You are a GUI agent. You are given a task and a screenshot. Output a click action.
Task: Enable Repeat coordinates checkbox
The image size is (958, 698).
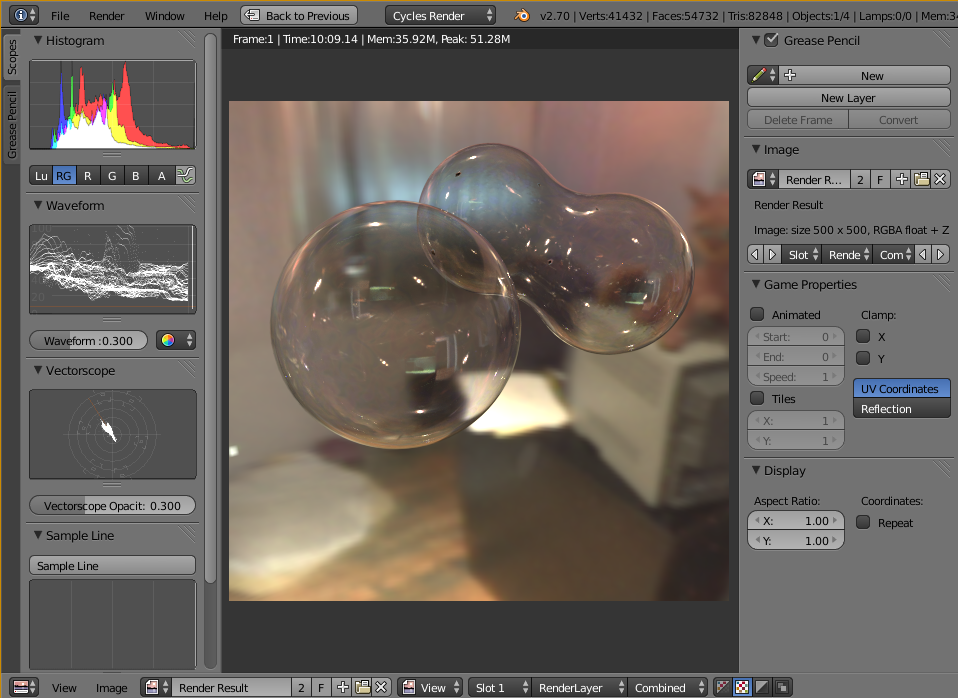[x=863, y=522]
